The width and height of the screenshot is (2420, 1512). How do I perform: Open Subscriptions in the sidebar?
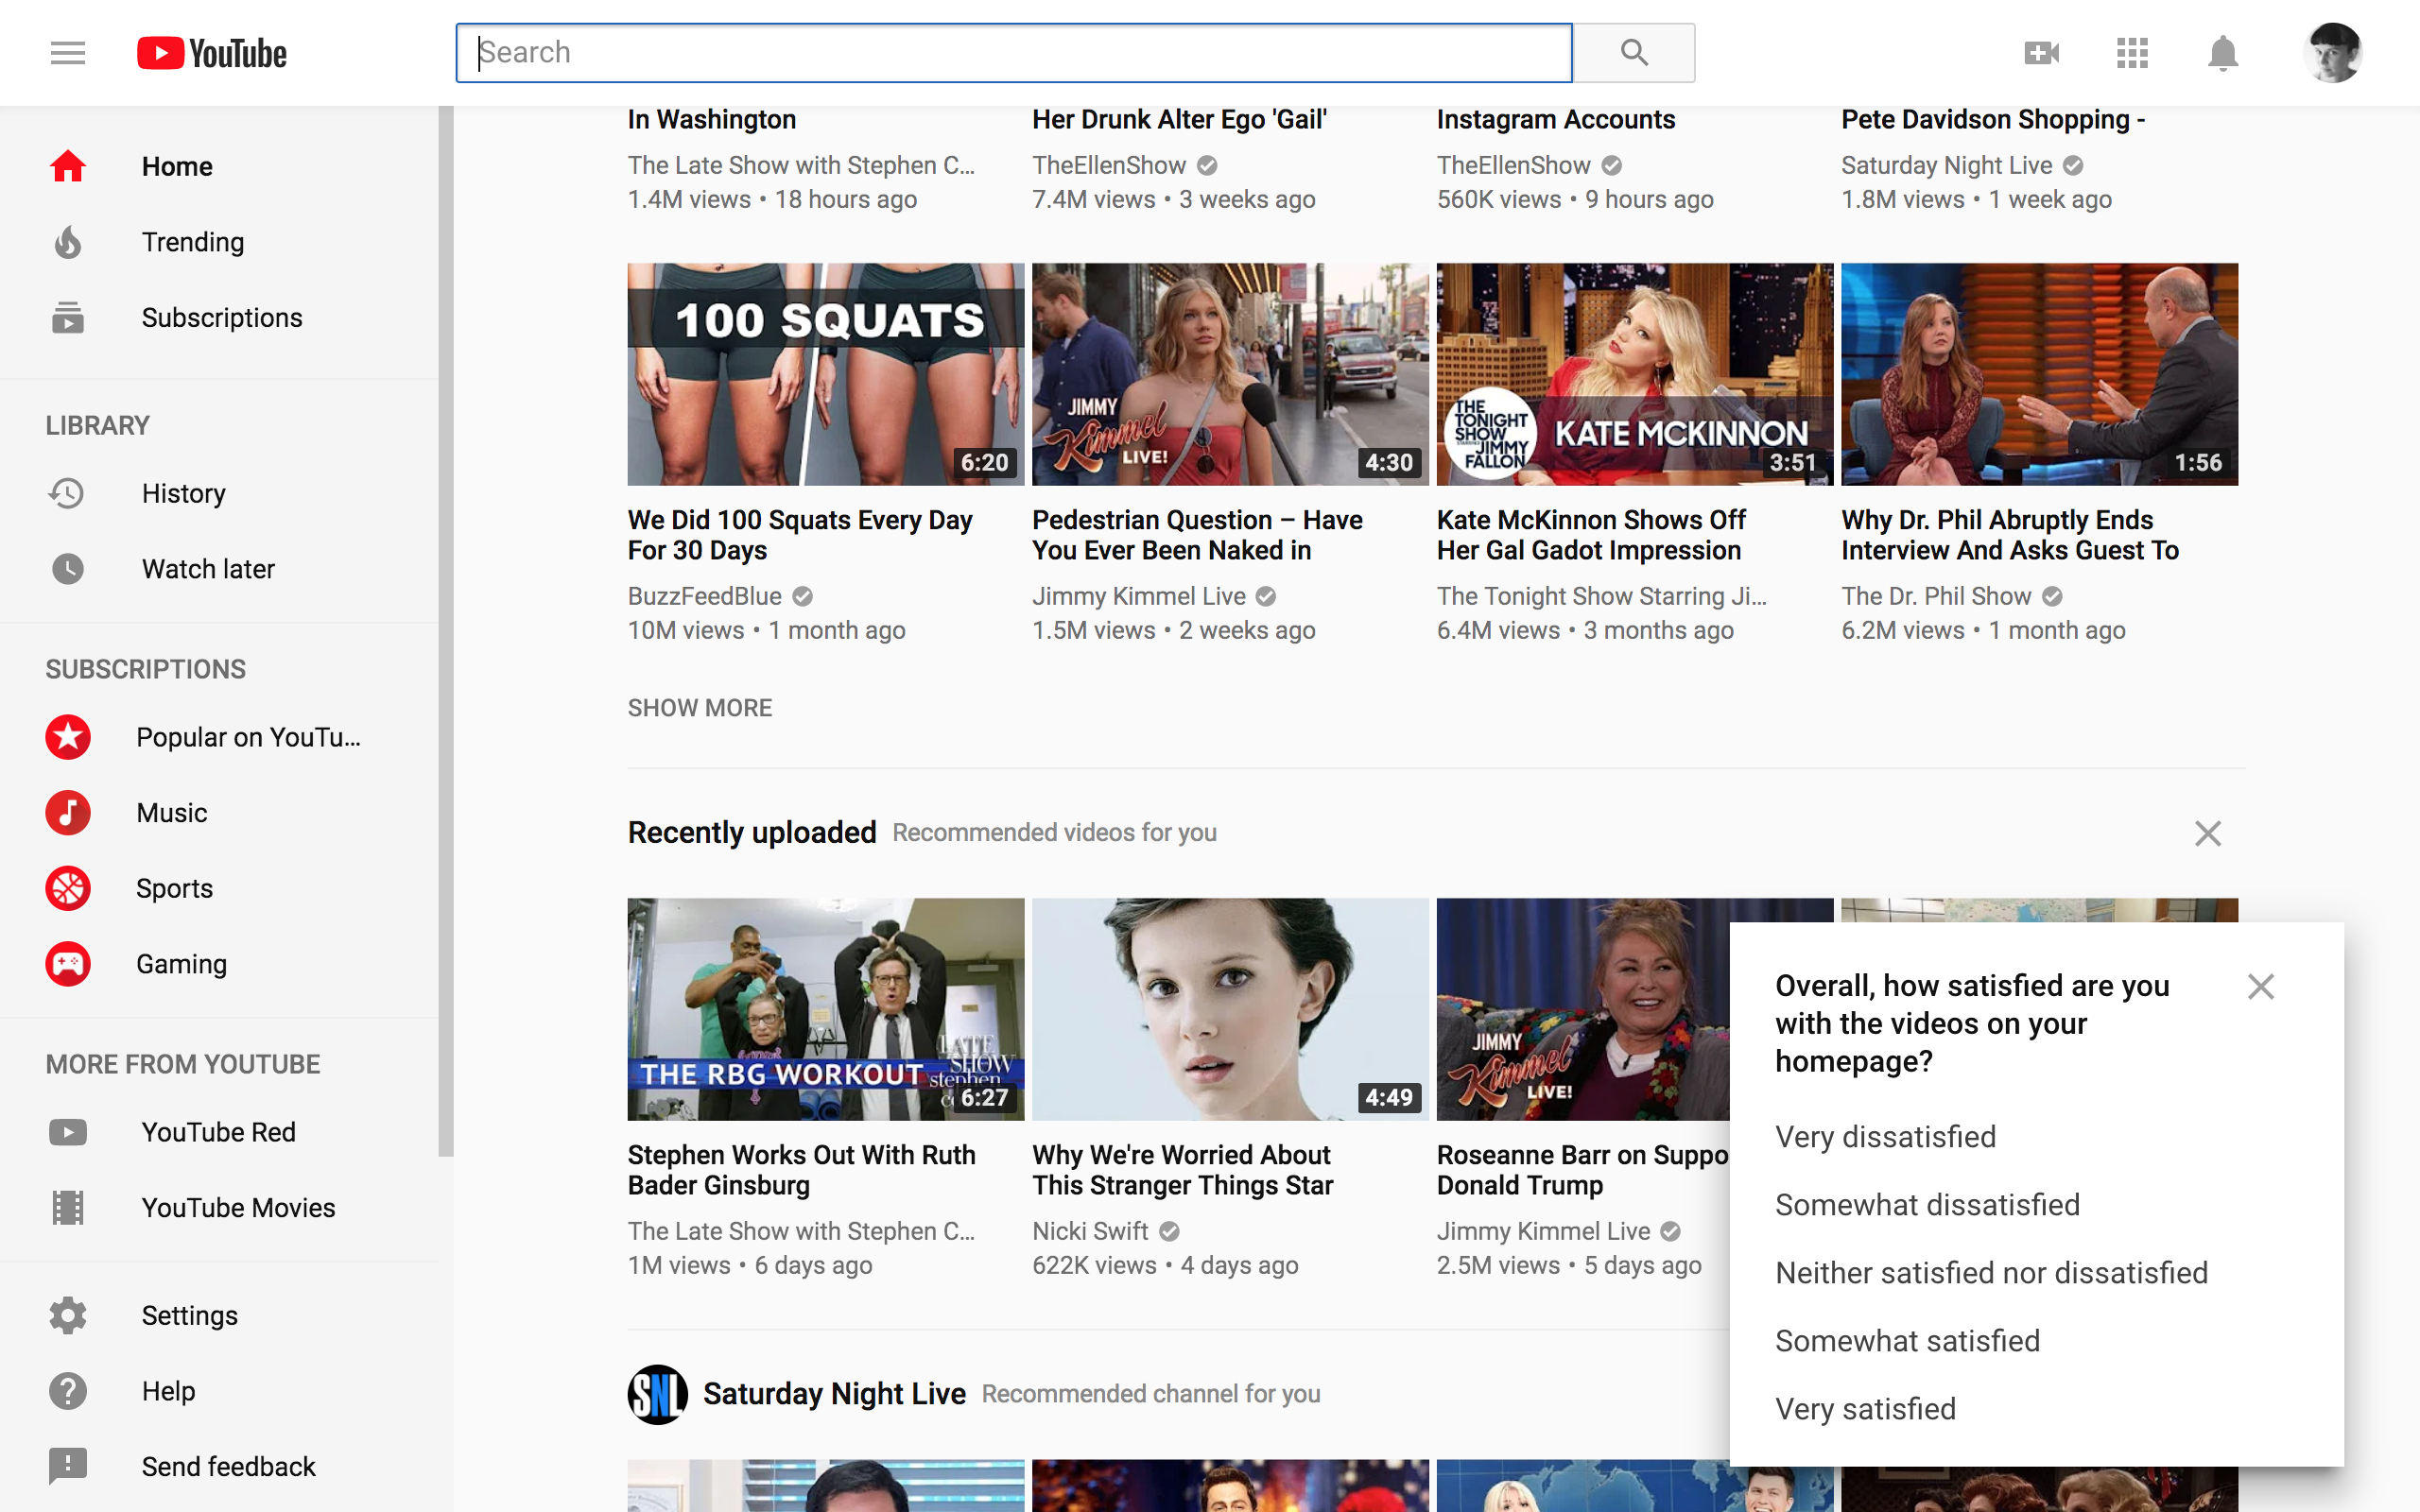coord(219,318)
